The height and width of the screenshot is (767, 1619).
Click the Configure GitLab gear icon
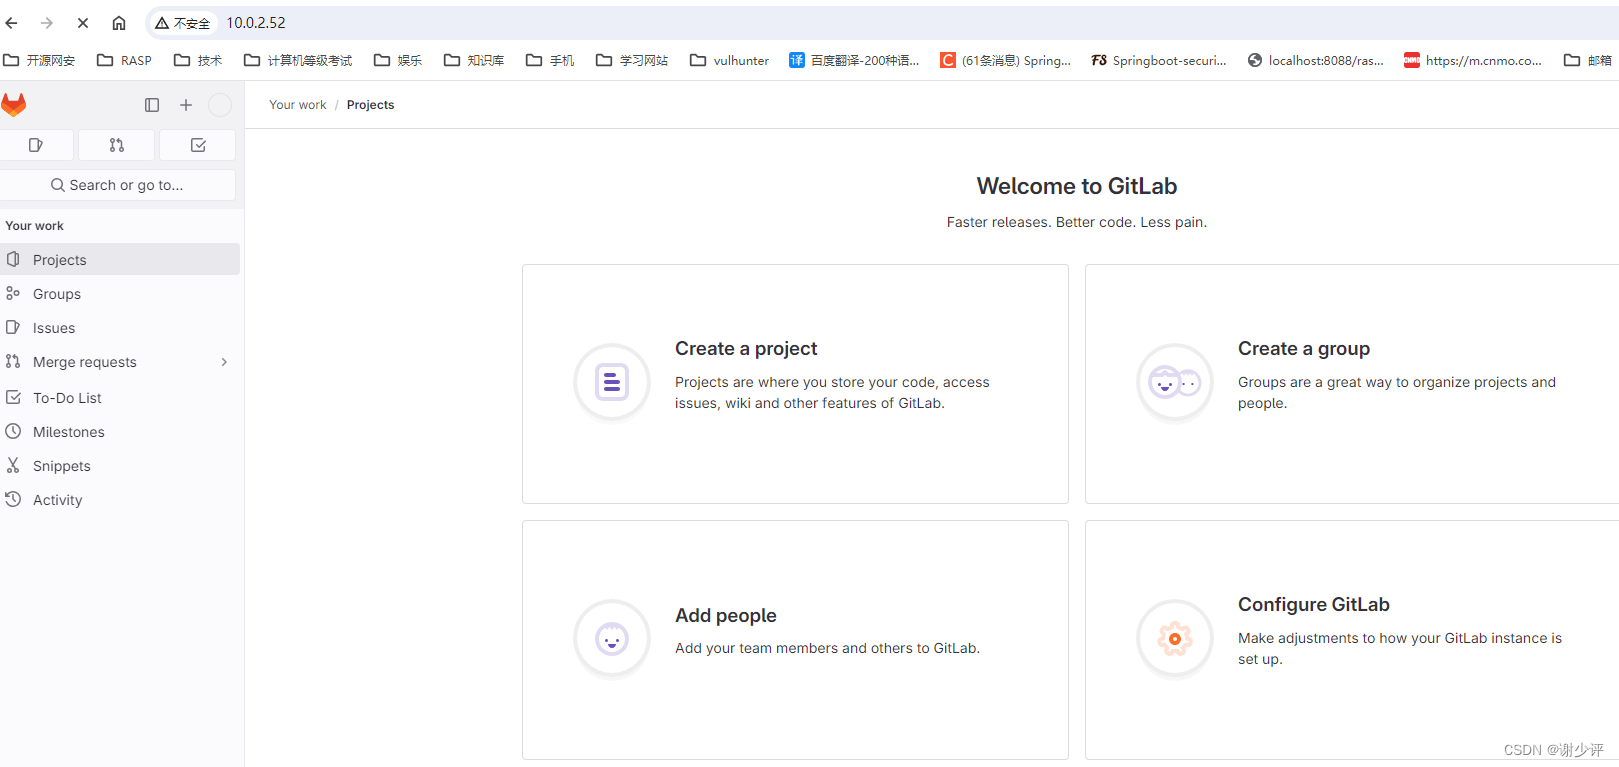tap(1175, 638)
